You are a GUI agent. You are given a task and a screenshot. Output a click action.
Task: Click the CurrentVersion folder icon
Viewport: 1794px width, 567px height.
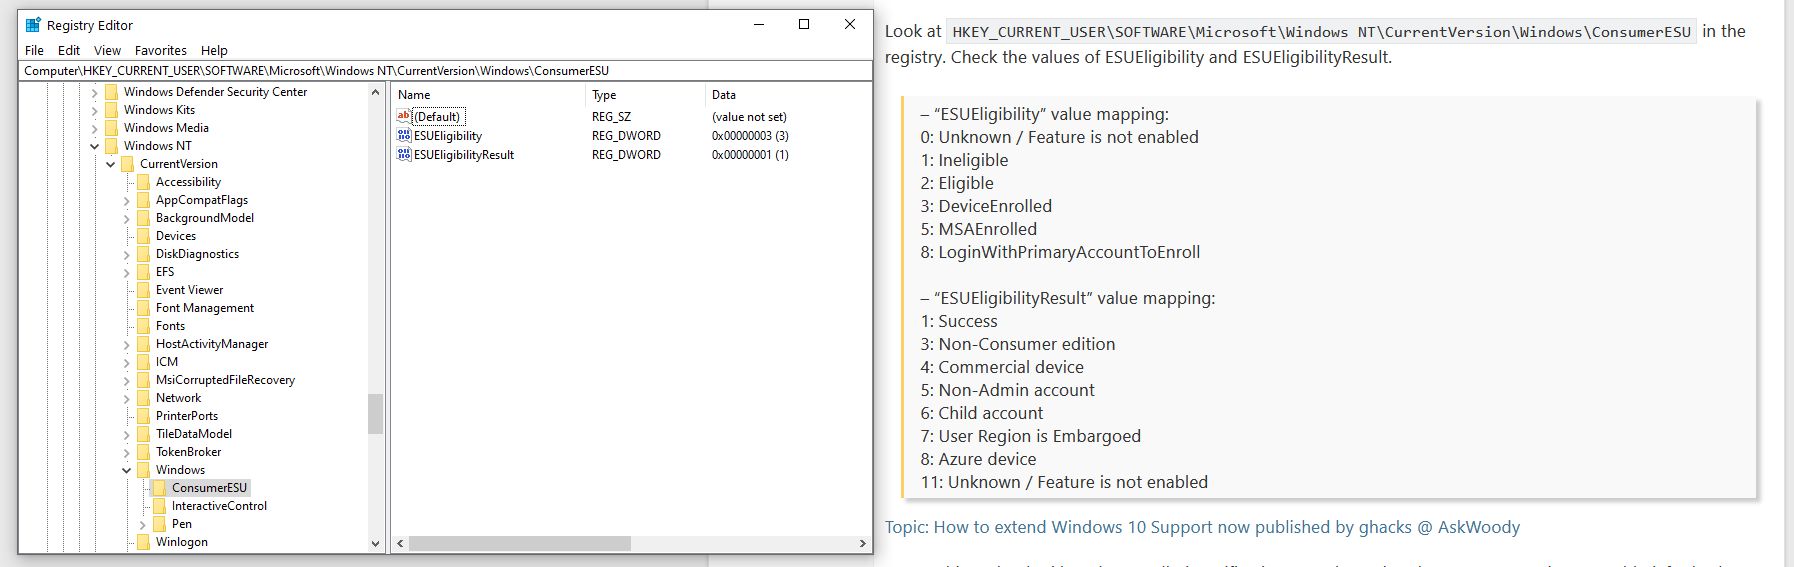tap(128, 164)
